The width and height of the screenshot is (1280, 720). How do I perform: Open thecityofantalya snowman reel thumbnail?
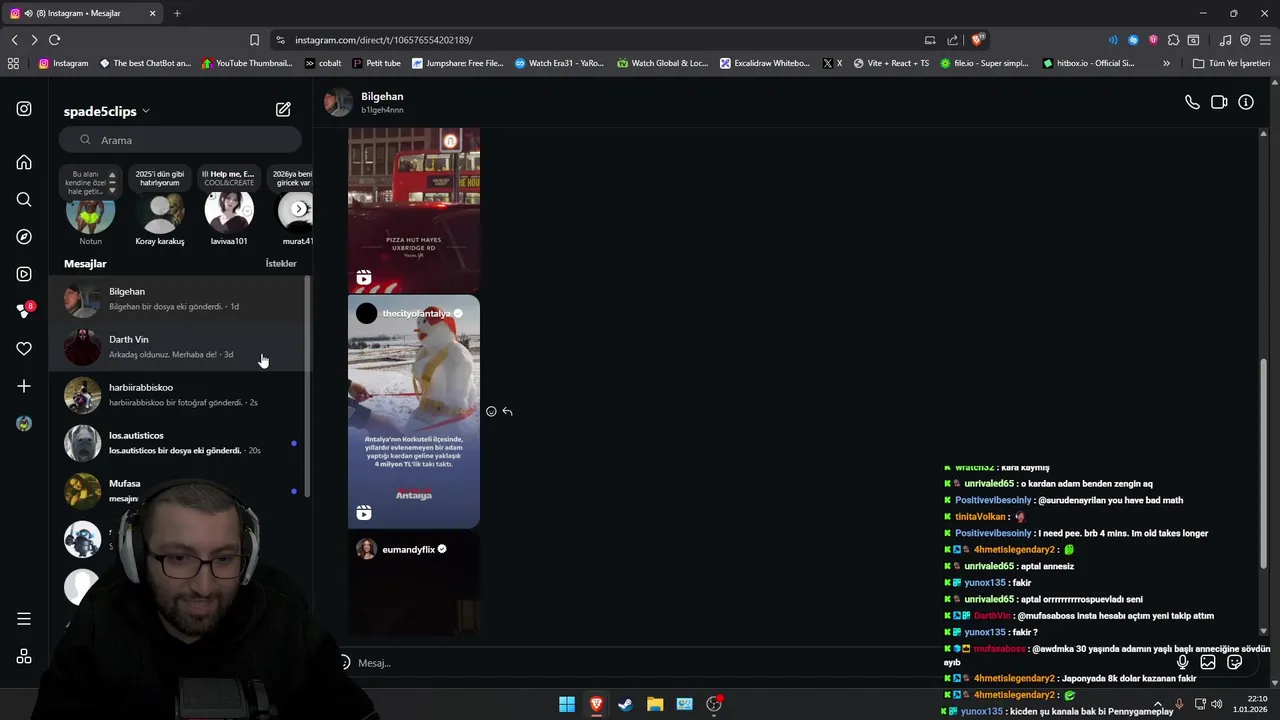tap(414, 412)
